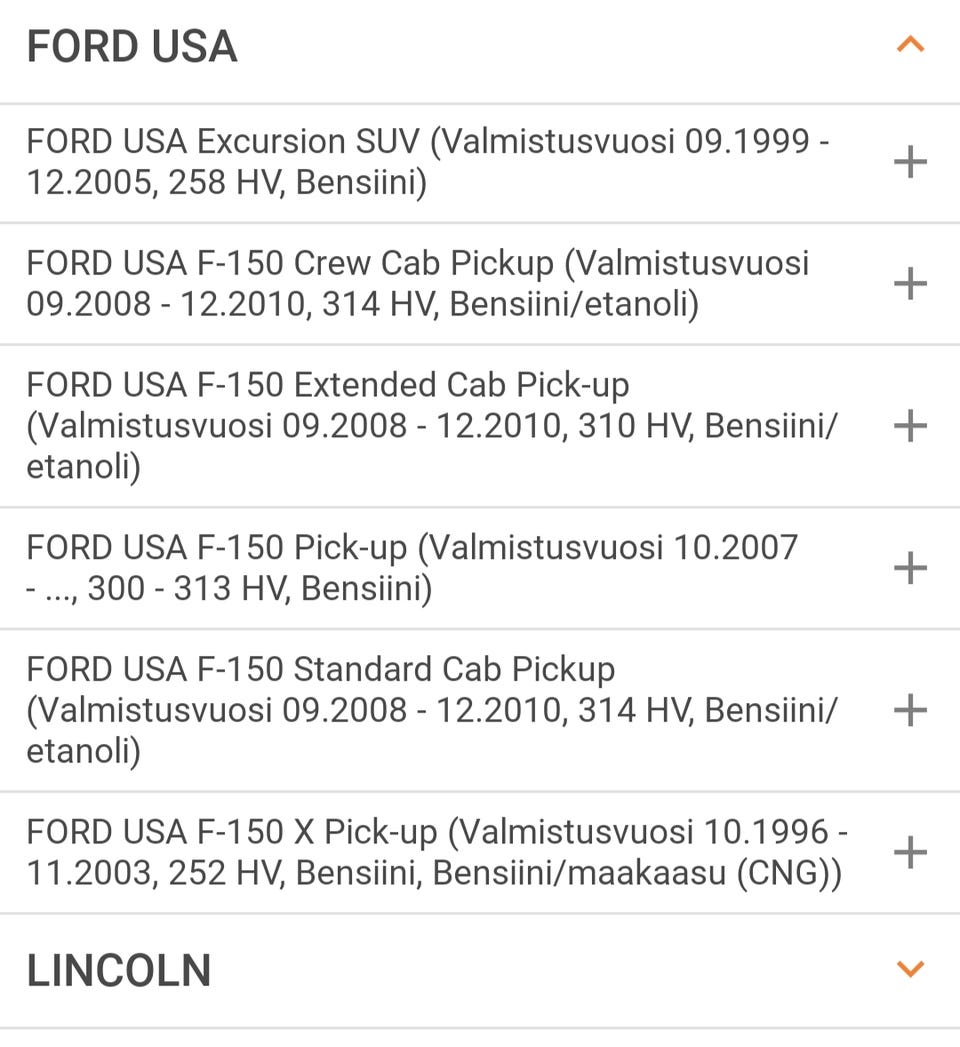Screen dimensions: 960x1047
Task: Tap the F-150 Extended Cab Pick-up text
Action: coord(328,386)
